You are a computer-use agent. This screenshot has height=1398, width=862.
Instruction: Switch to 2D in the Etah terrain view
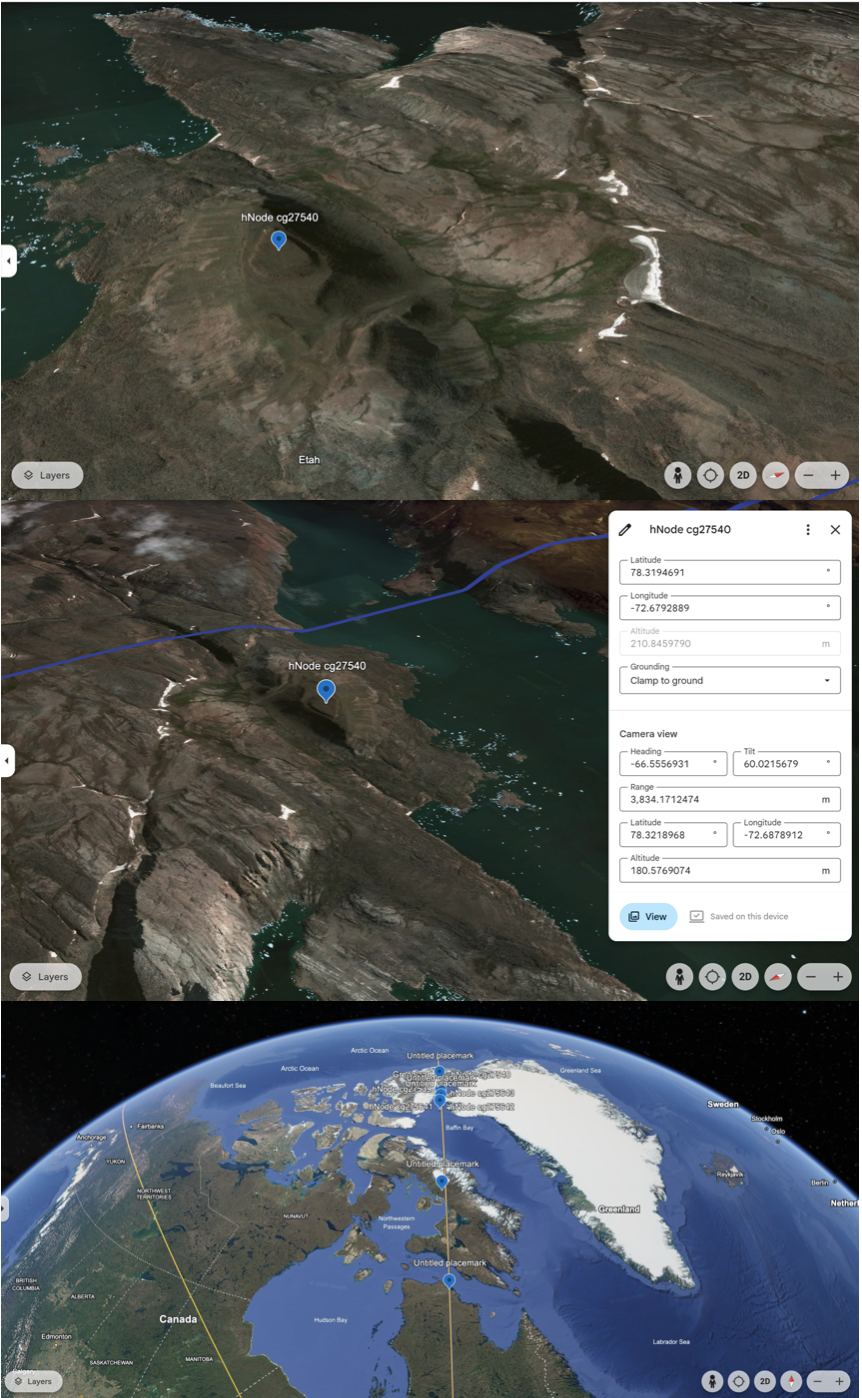[743, 475]
